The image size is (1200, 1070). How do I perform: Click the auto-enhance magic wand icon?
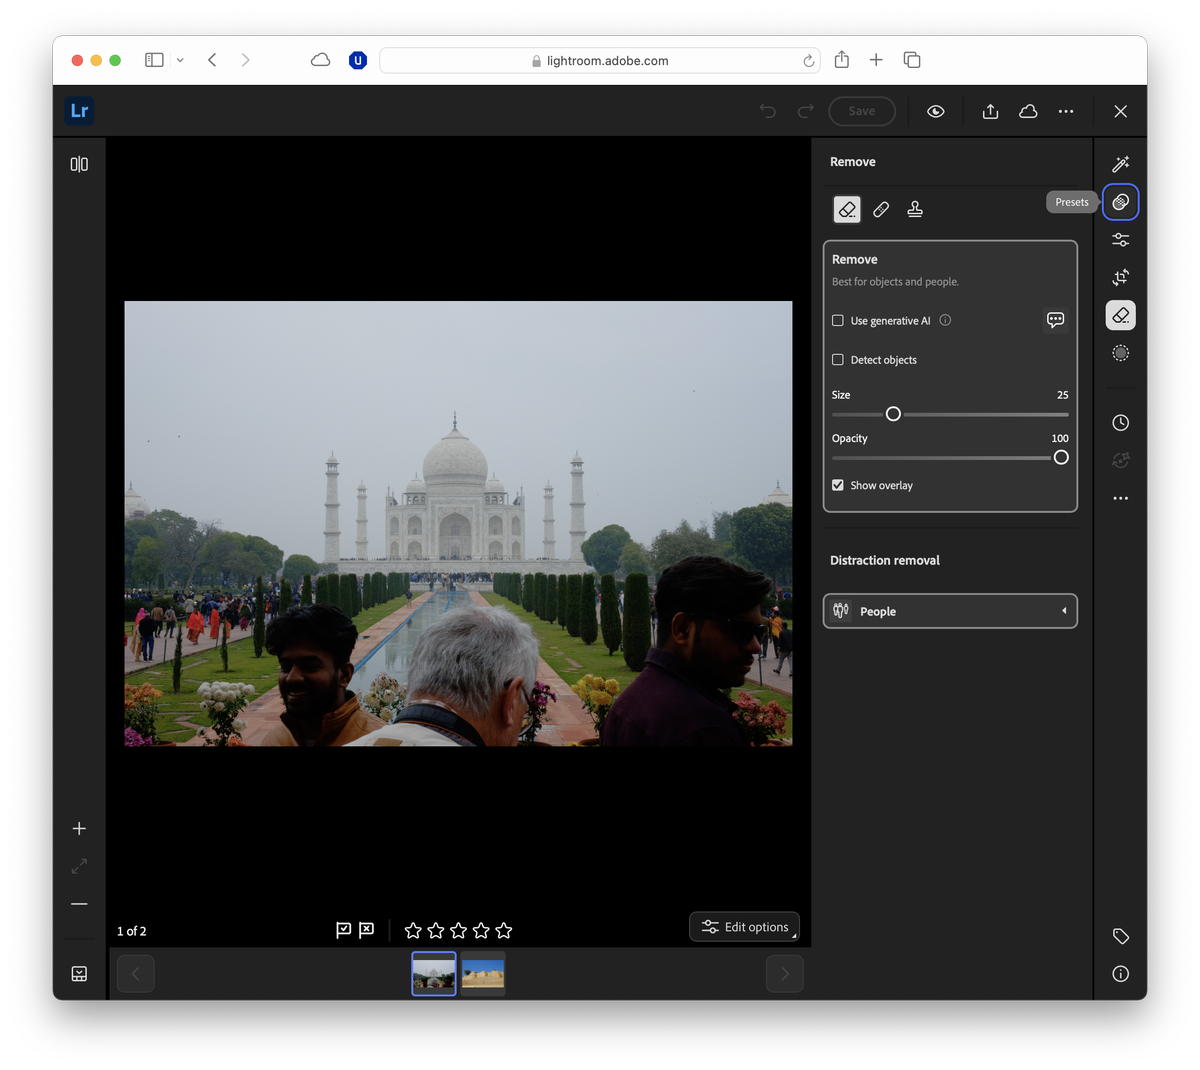point(1120,164)
